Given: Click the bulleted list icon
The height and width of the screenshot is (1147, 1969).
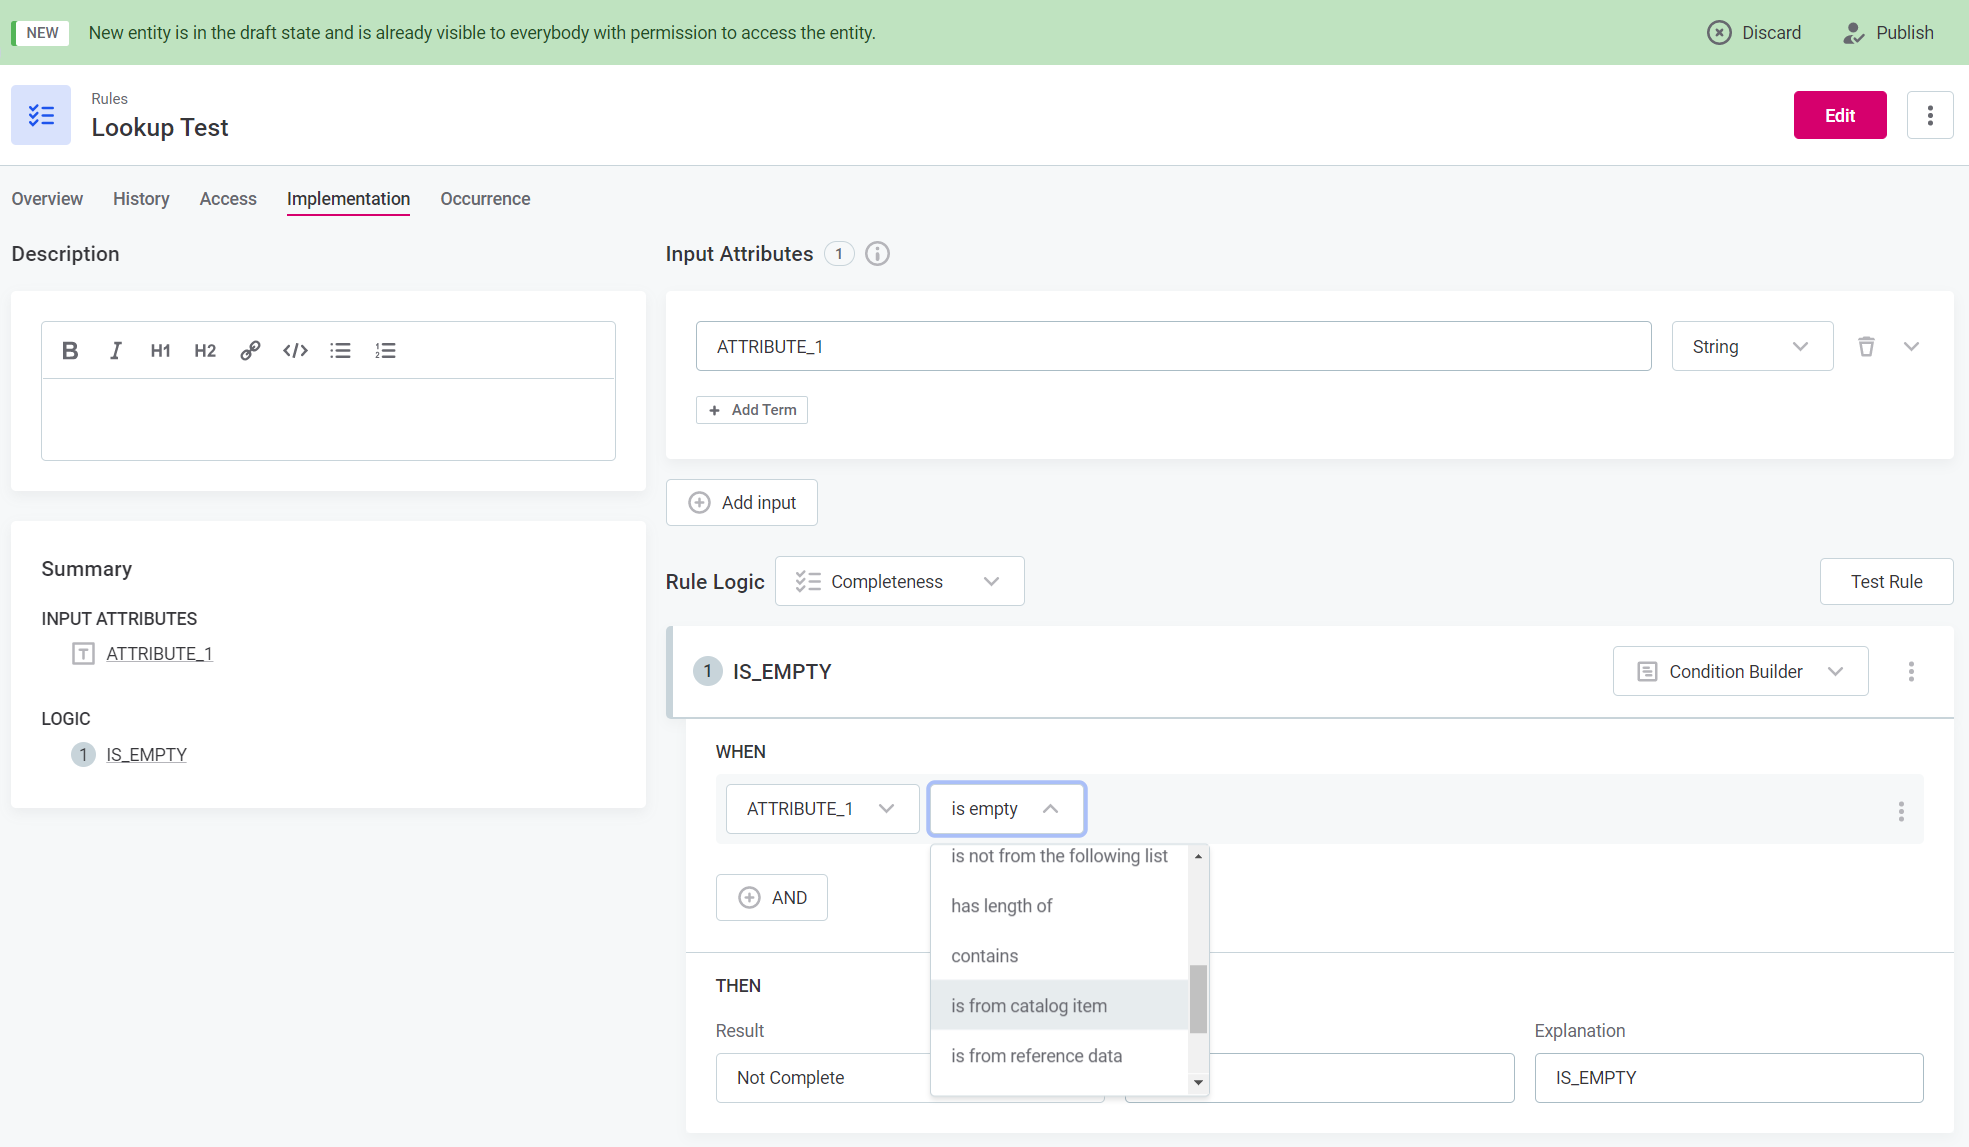Looking at the screenshot, I should tap(340, 351).
